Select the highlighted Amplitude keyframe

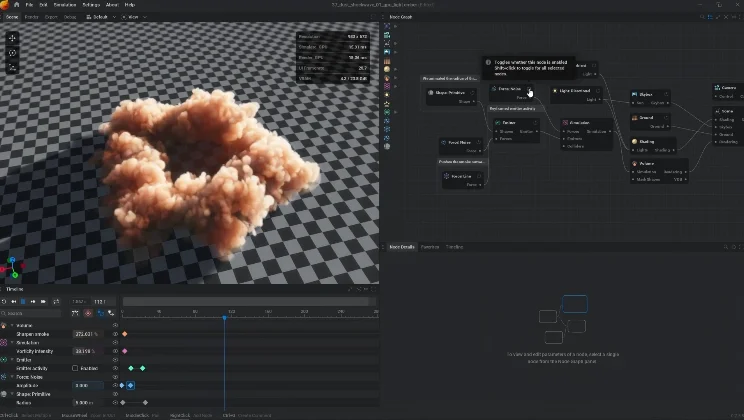point(130,385)
